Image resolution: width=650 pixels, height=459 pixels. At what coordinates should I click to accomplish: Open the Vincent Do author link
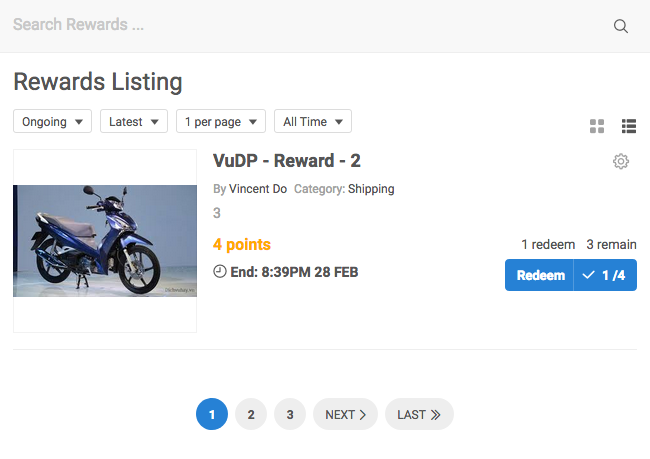click(x=258, y=189)
